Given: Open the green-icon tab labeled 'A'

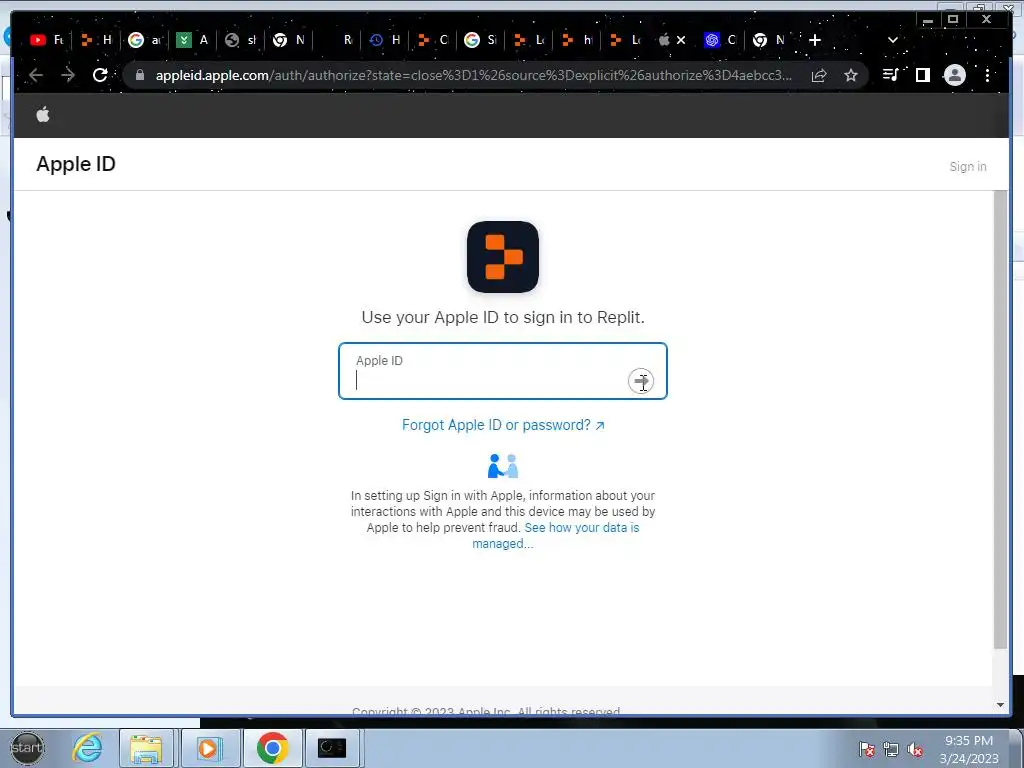Looking at the screenshot, I should 193,40.
